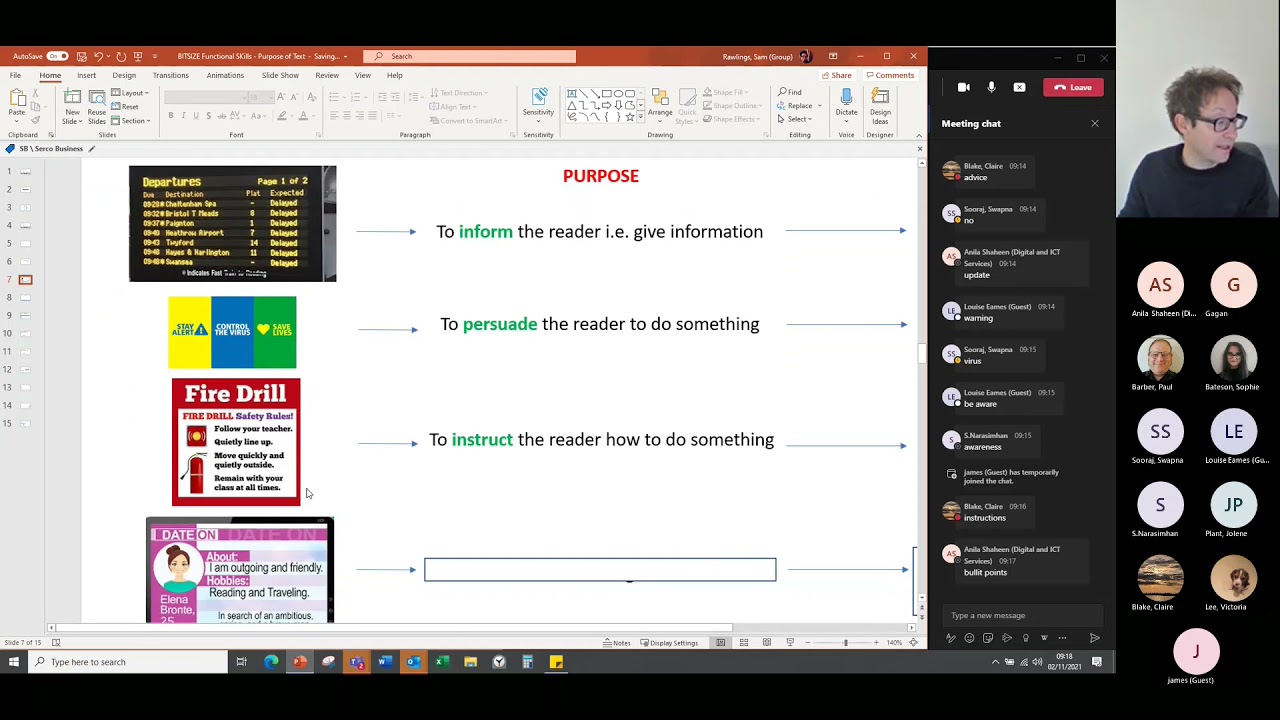
Task: Open the File menu
Action: [15, 75]
